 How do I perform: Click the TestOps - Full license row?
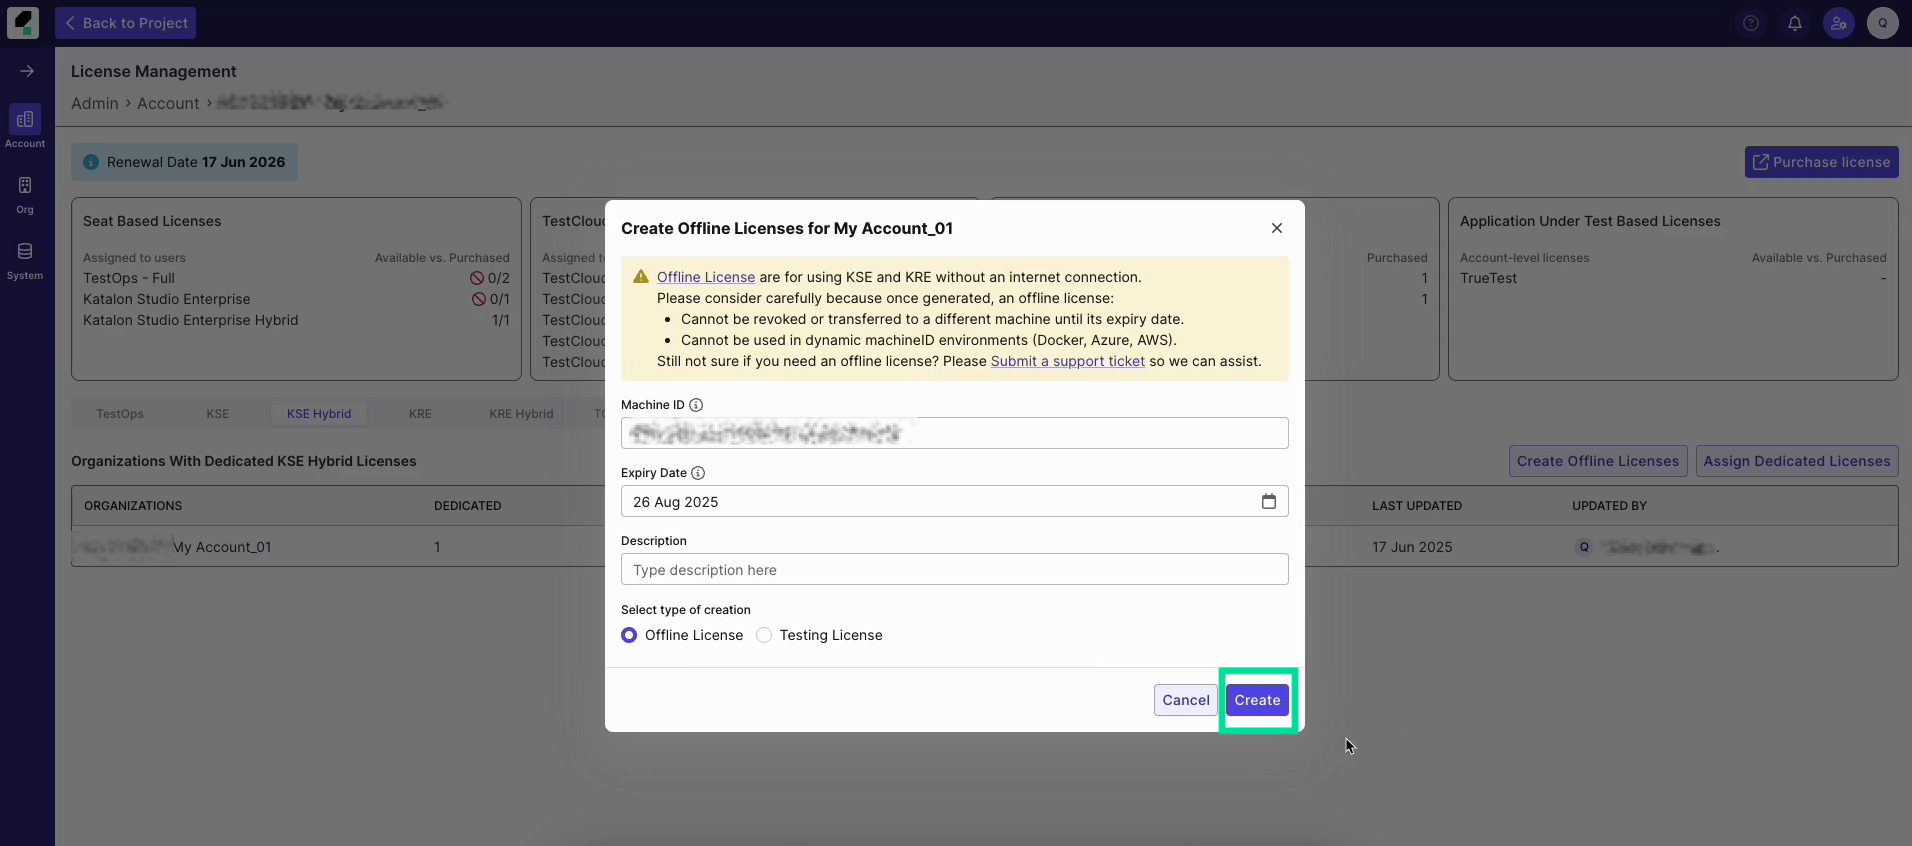pos(296,278)
